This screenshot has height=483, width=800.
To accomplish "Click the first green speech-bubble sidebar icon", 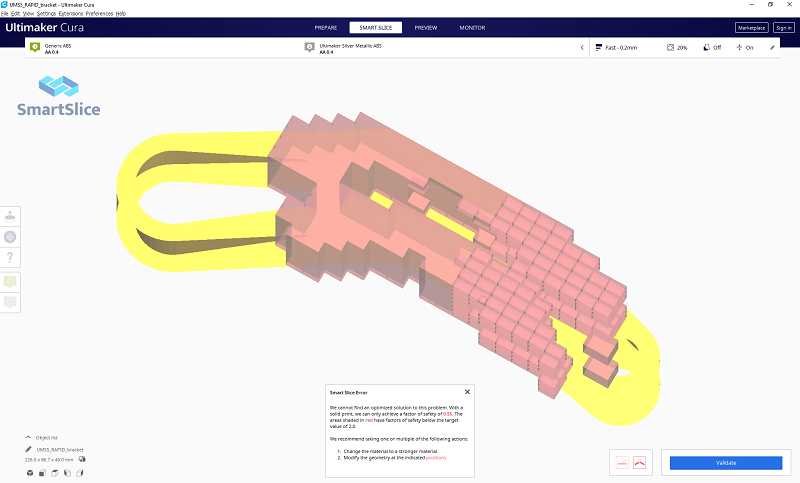I will click(x=10, y=282).
